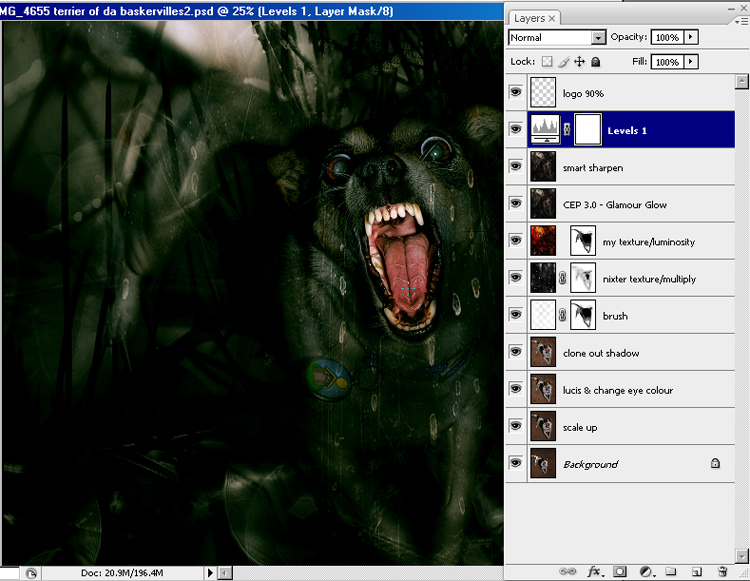The width and height of the screenshot is (750, 581).
Task: Click lock position move icon
Action: (x=579, y=62)
